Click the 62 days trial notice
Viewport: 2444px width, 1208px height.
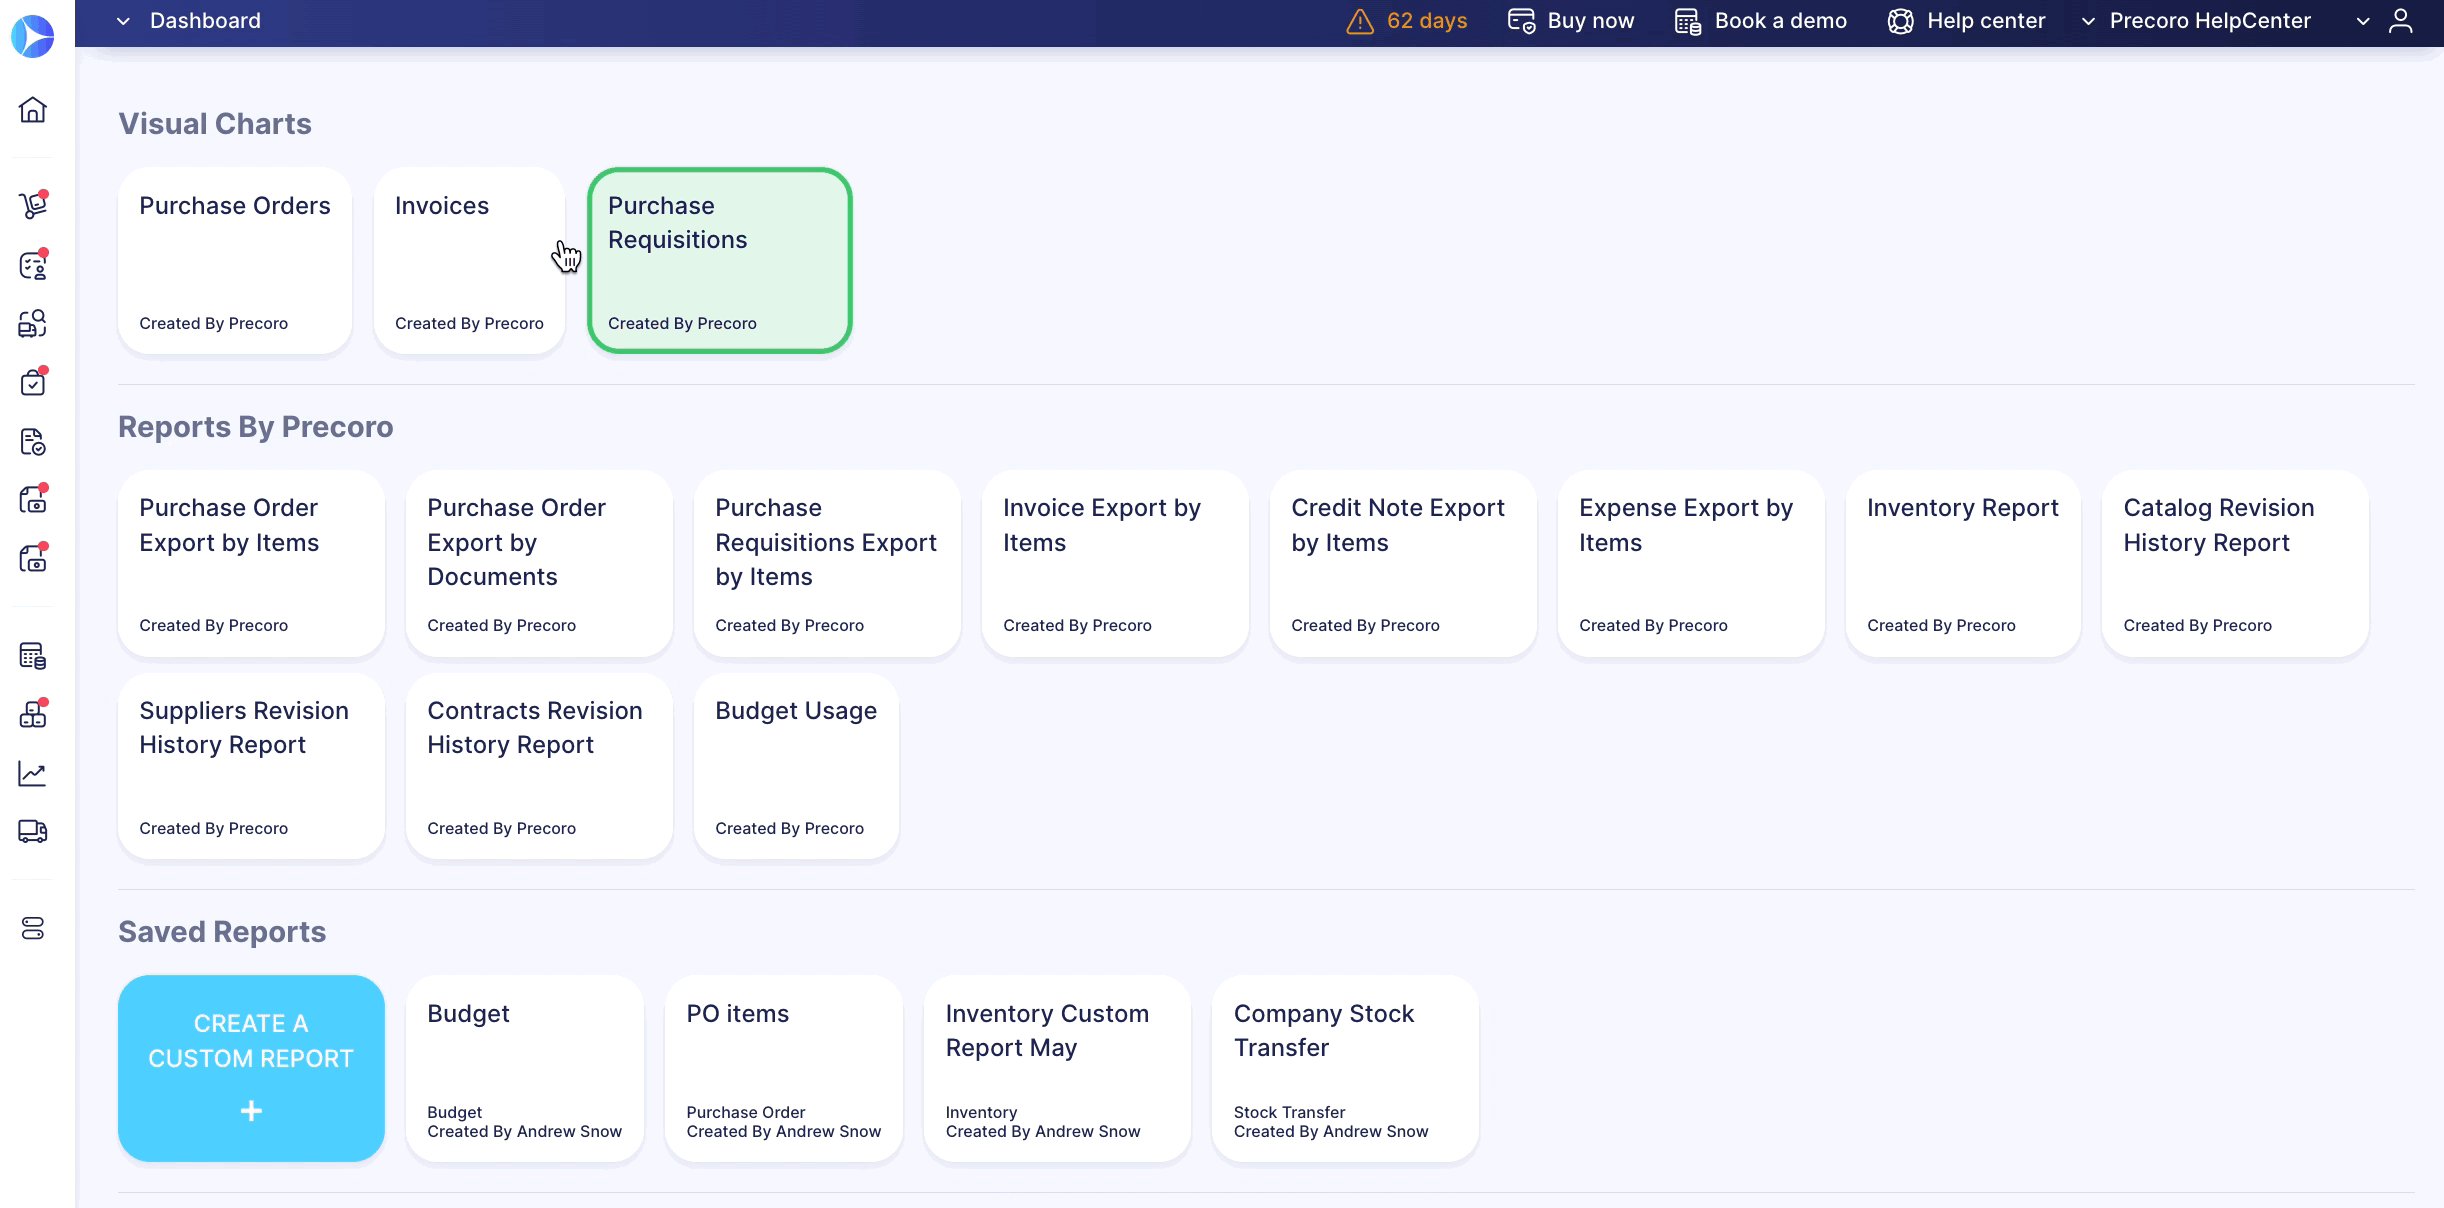tap(1427, 21)
